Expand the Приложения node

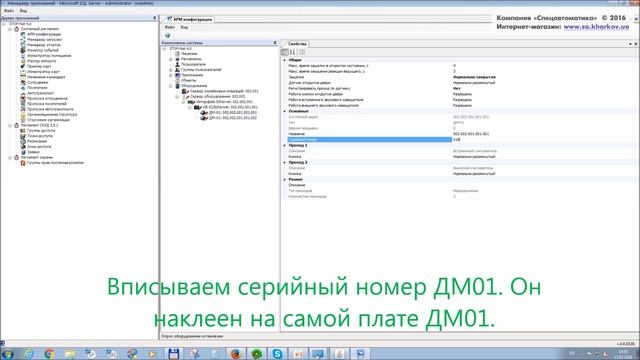click(x=171, y=75)
